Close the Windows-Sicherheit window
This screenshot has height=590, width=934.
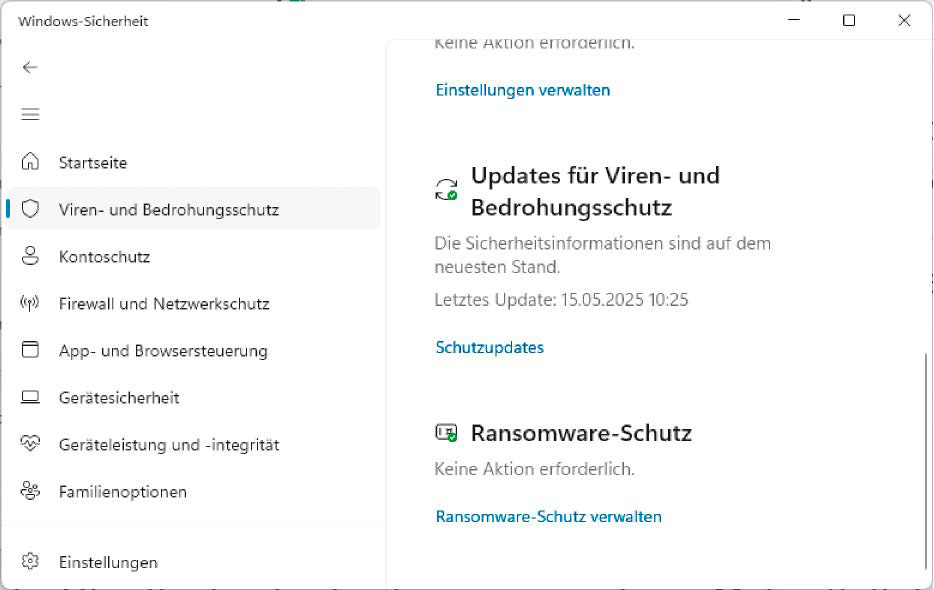point(904,20)
